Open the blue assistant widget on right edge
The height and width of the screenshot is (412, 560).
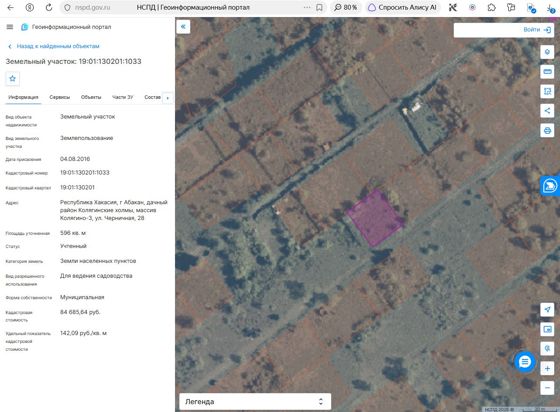point(550,186)
